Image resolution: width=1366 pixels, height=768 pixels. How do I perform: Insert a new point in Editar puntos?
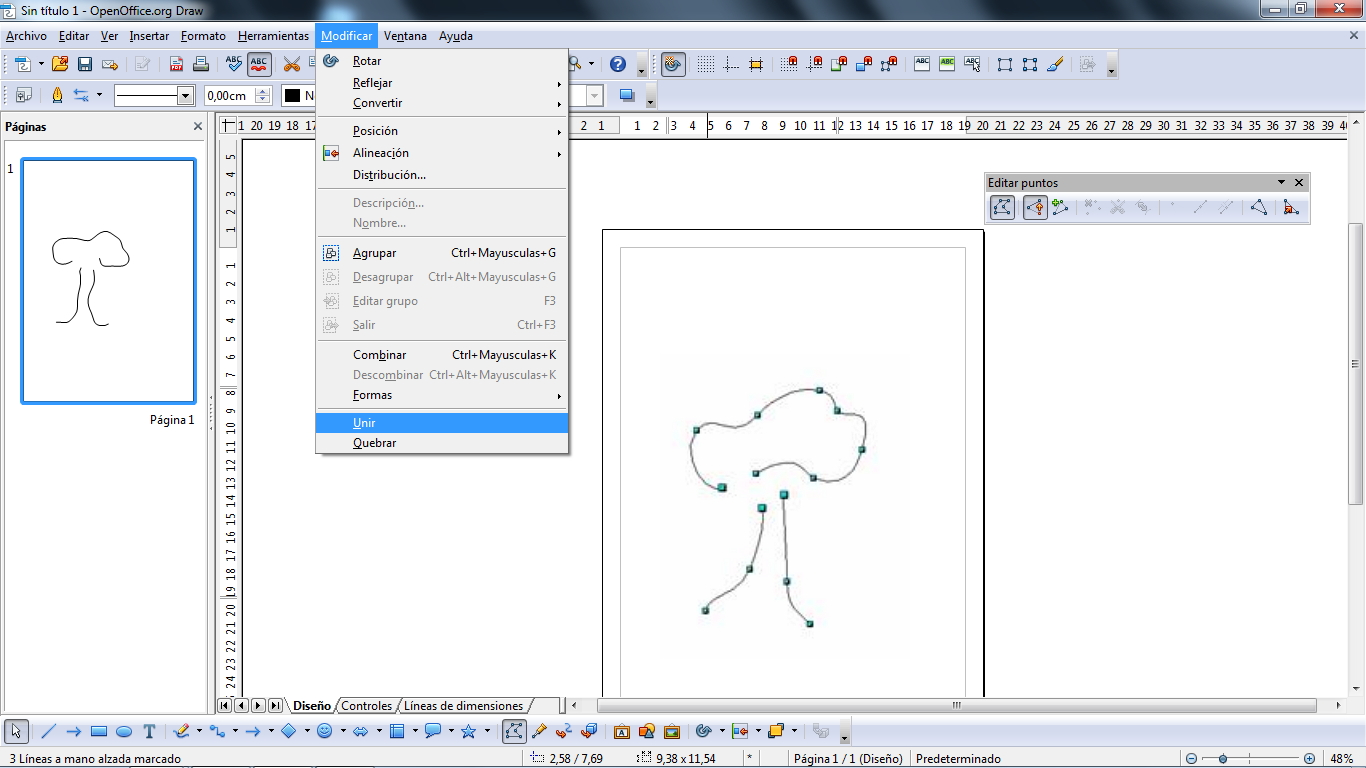pyautogui.click(x=1060, y=207)
